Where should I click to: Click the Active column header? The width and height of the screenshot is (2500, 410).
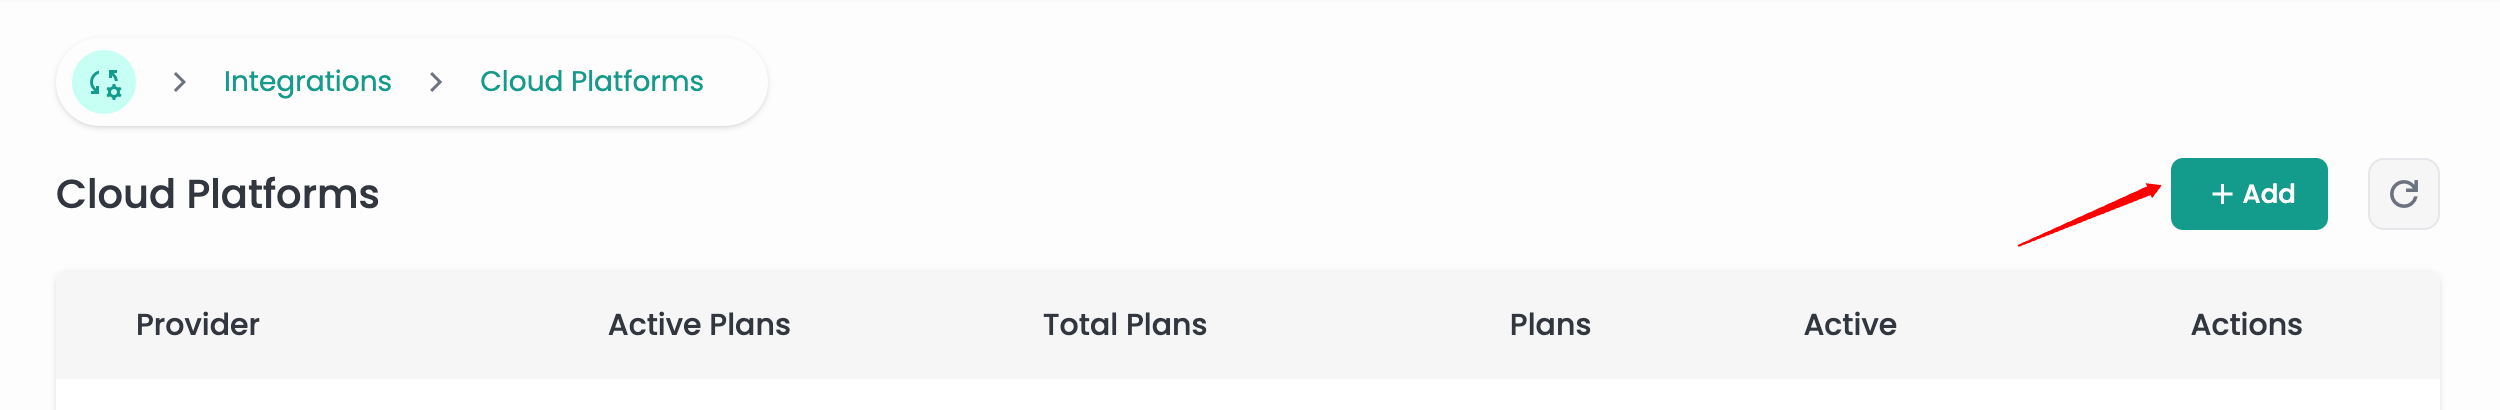pos(1849,325)
